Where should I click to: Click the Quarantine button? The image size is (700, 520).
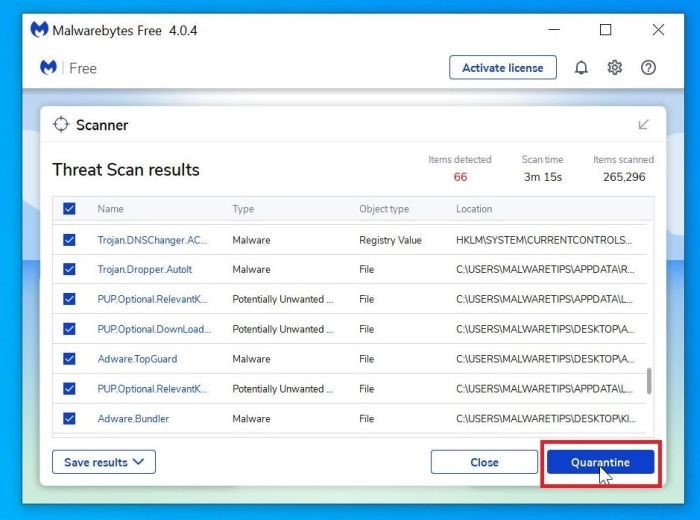[x=600, y=462]
